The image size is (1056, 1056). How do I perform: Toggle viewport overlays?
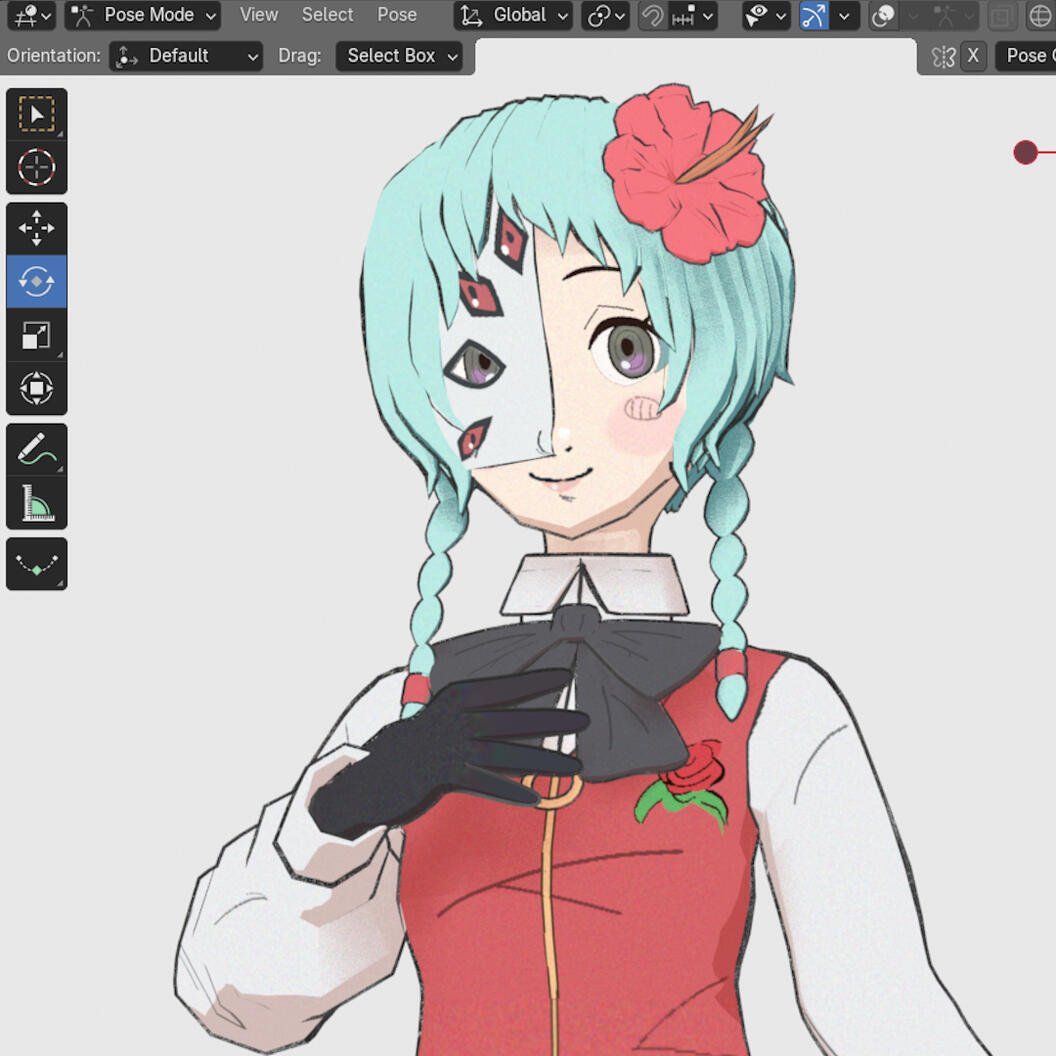tap(883, 15)
